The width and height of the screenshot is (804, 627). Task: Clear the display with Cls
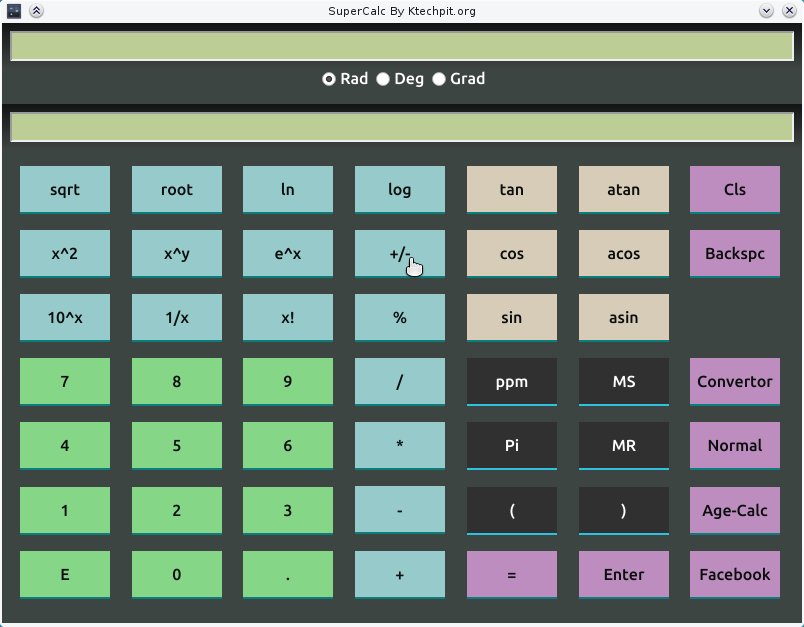[735, 189]
